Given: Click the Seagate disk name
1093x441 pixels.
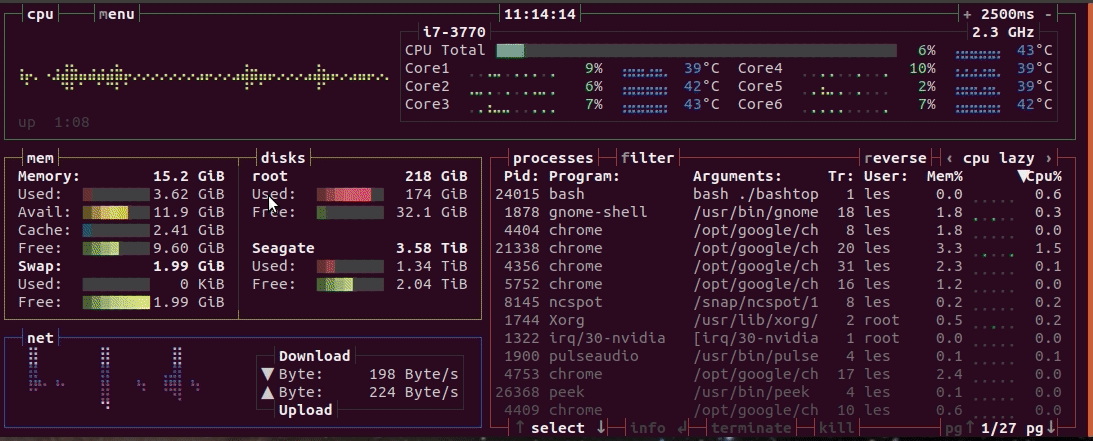Looking at the screenshot, I should coord(283,248).
